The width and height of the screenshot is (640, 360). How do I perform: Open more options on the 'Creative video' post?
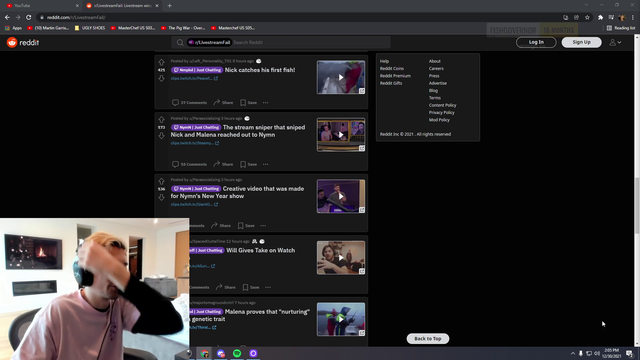point(263,225)
